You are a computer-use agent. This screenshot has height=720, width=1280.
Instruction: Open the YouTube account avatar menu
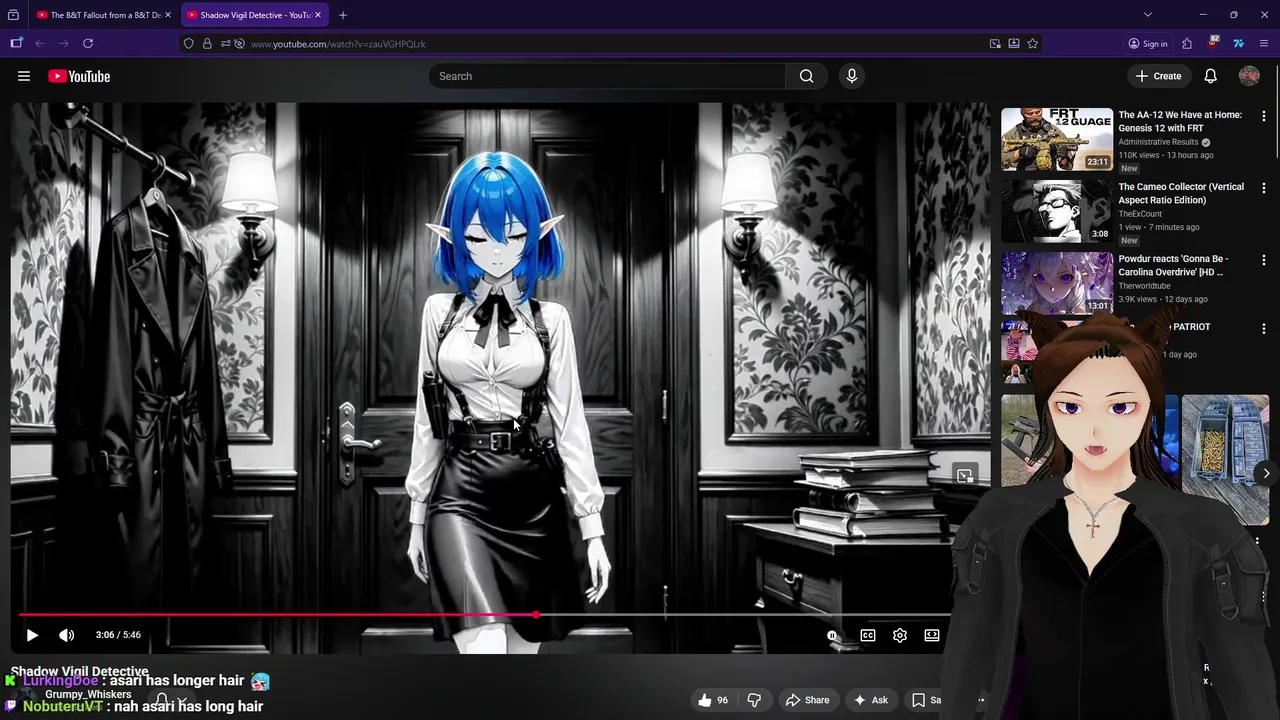pyautogui.click(x=1249, y=76)
